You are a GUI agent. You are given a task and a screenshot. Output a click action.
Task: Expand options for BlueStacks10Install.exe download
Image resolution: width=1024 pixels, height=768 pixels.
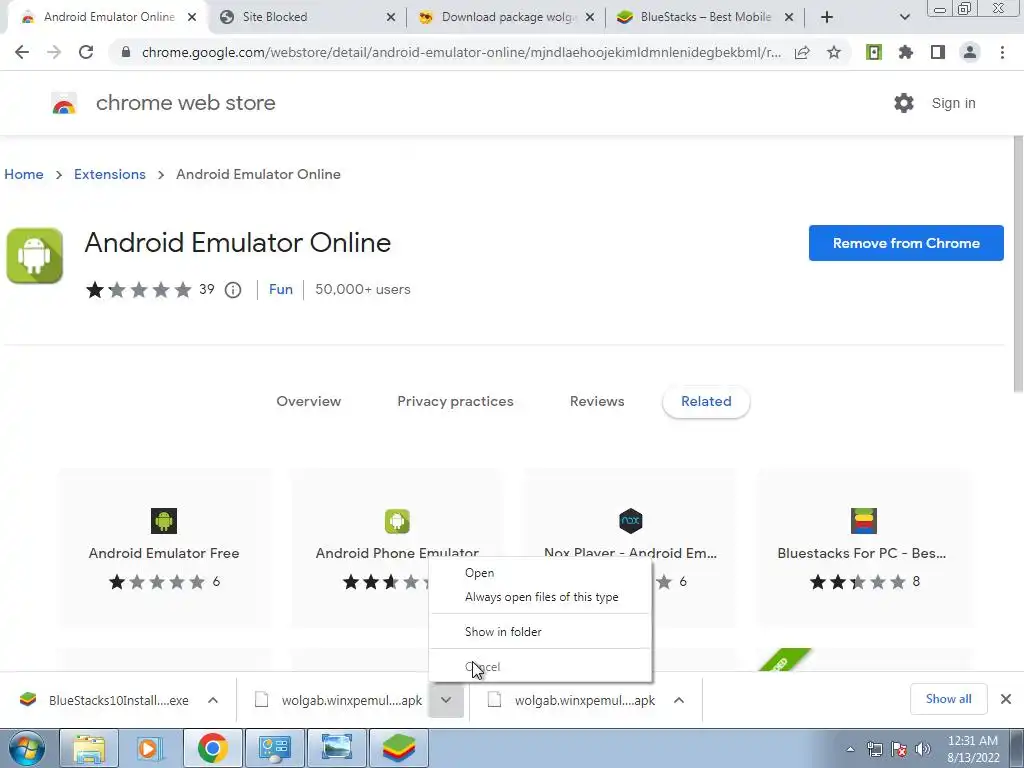pyautogui.click(x=213, y=700)
